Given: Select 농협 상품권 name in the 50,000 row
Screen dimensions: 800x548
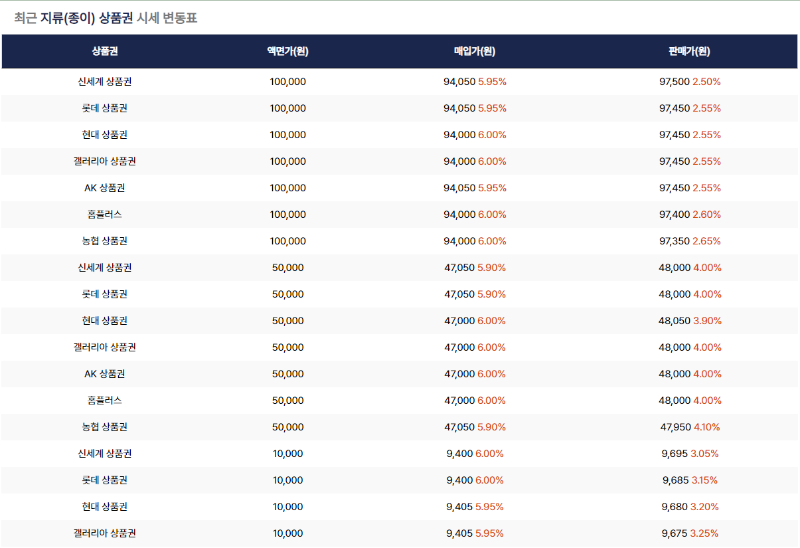Looking at the screenshot, I should click(x=105, y=427).
